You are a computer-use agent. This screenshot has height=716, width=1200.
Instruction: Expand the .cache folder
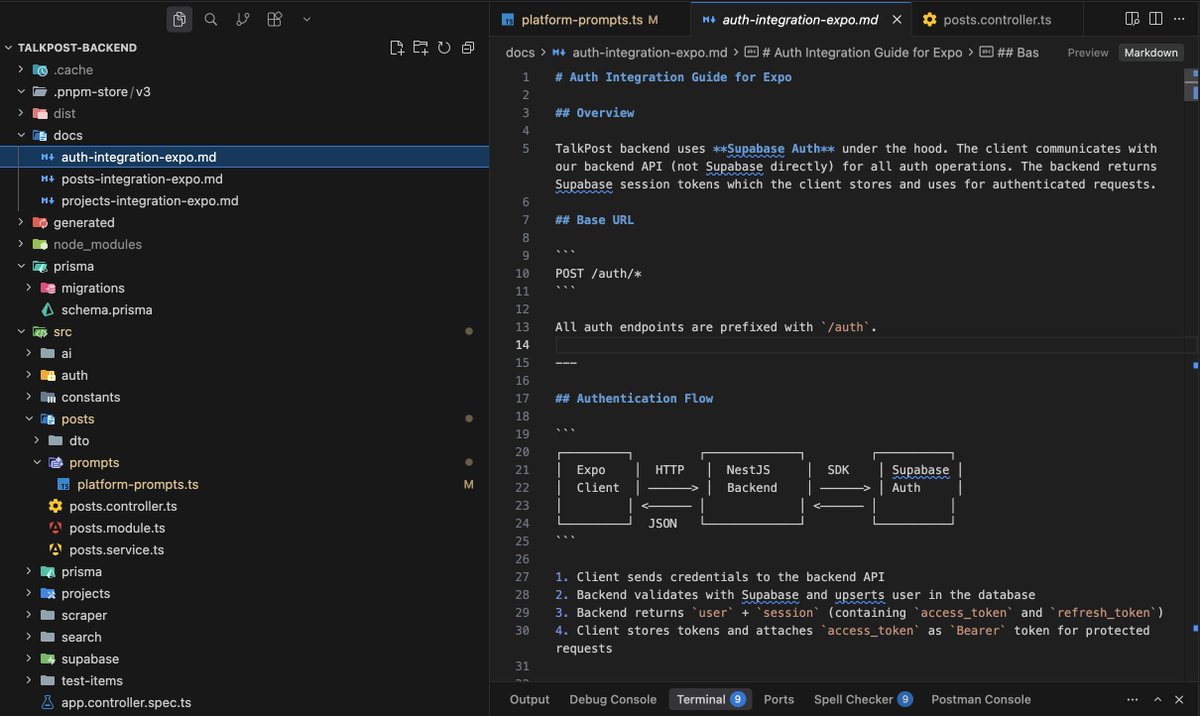tap(21, 70)
